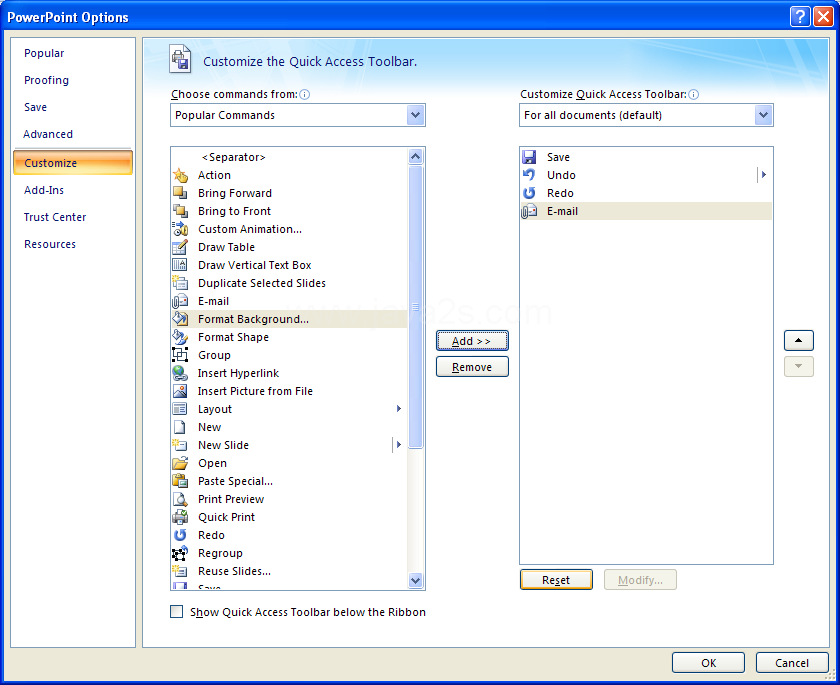Click the Format Shape command icon

click(x=180, y=337)
